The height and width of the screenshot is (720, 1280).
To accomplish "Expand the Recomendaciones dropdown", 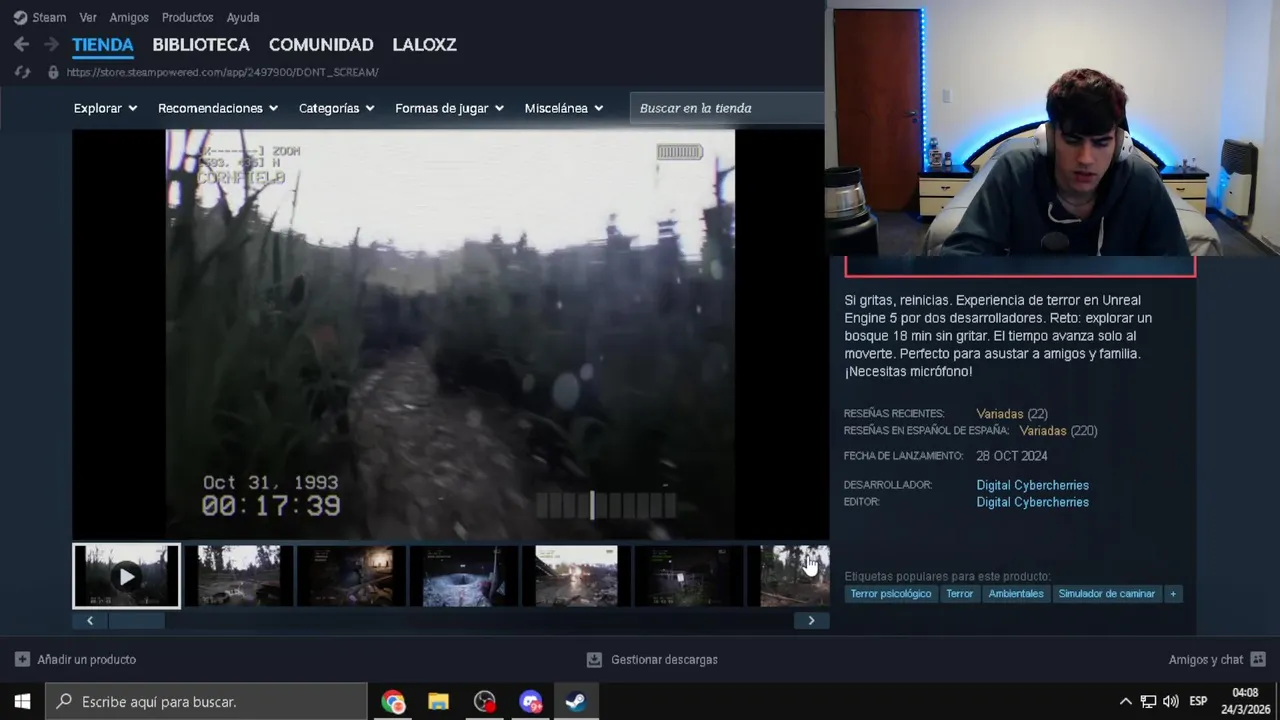I will click(x=218, y=108).
